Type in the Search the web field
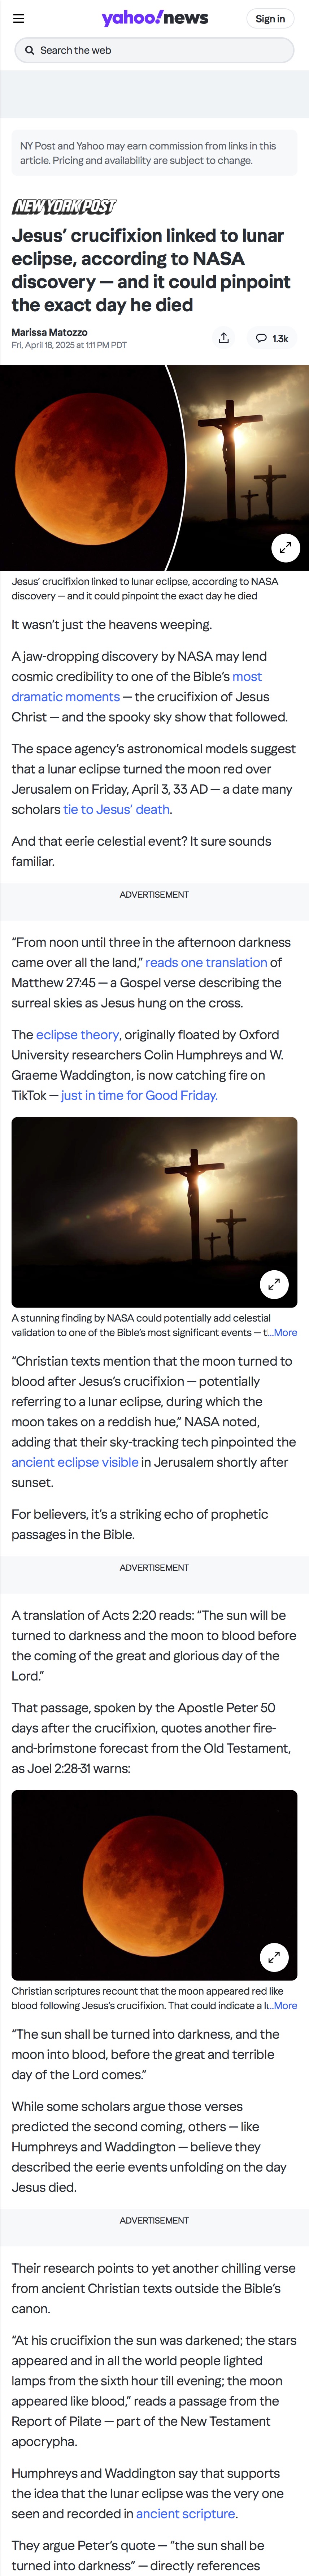The width and height of the screenshot is (309, 2576). (x=160, y=50)
